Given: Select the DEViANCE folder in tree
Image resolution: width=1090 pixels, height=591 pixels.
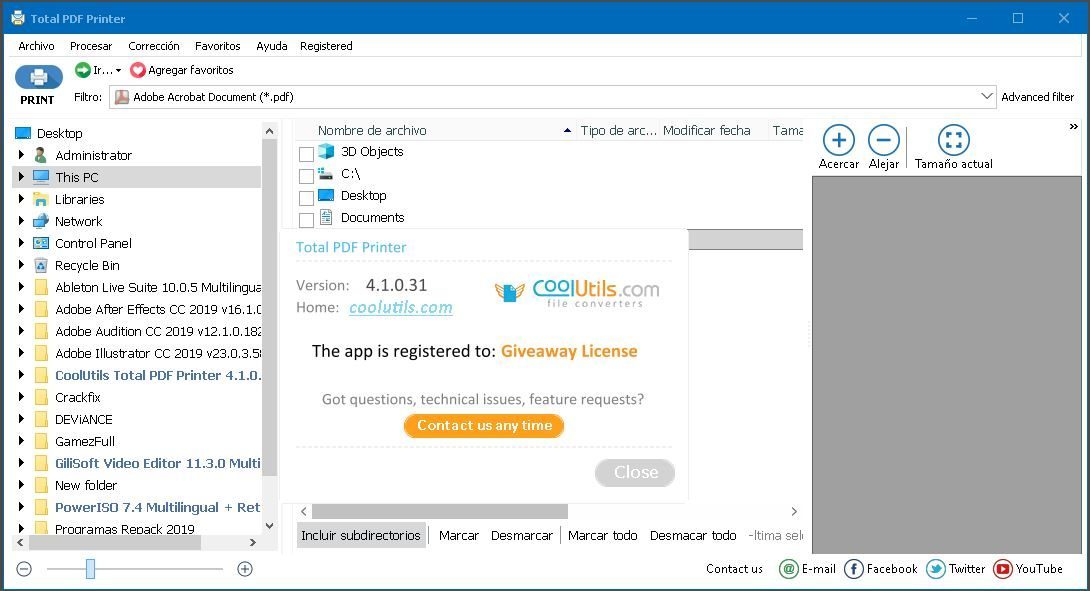Looking at the screenshot, I should coord(83,419).
